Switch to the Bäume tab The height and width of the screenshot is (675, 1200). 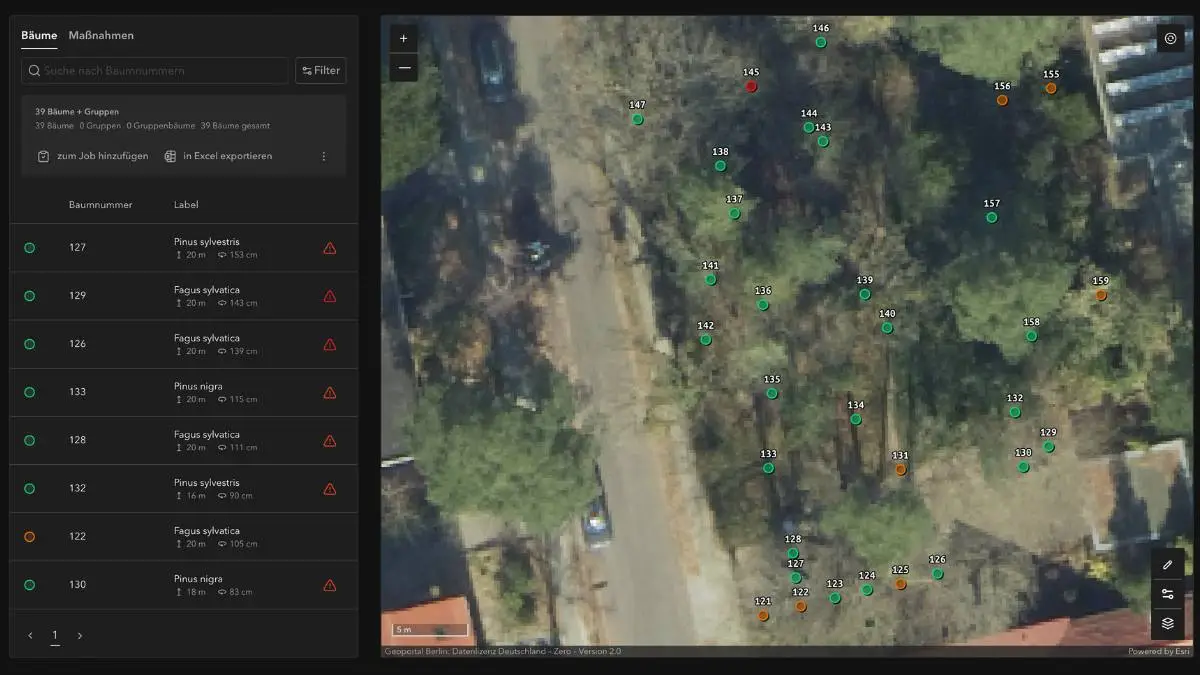point(39,35)
